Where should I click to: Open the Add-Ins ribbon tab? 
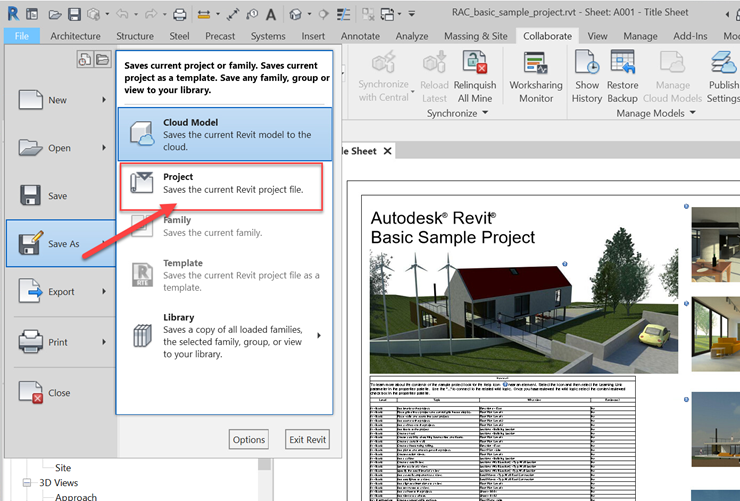pos(690,36)
